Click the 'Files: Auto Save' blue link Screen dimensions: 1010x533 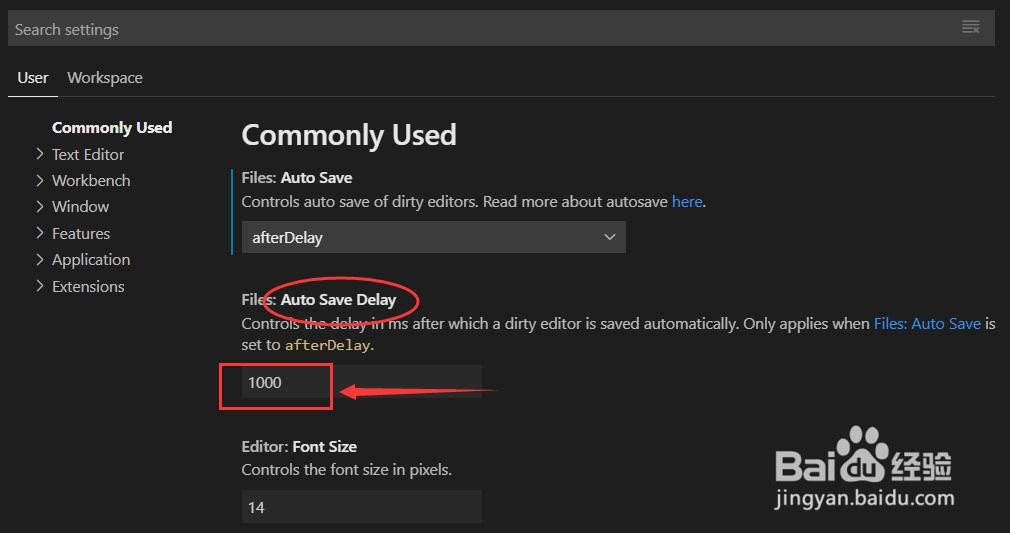click(x=927, y=324)
